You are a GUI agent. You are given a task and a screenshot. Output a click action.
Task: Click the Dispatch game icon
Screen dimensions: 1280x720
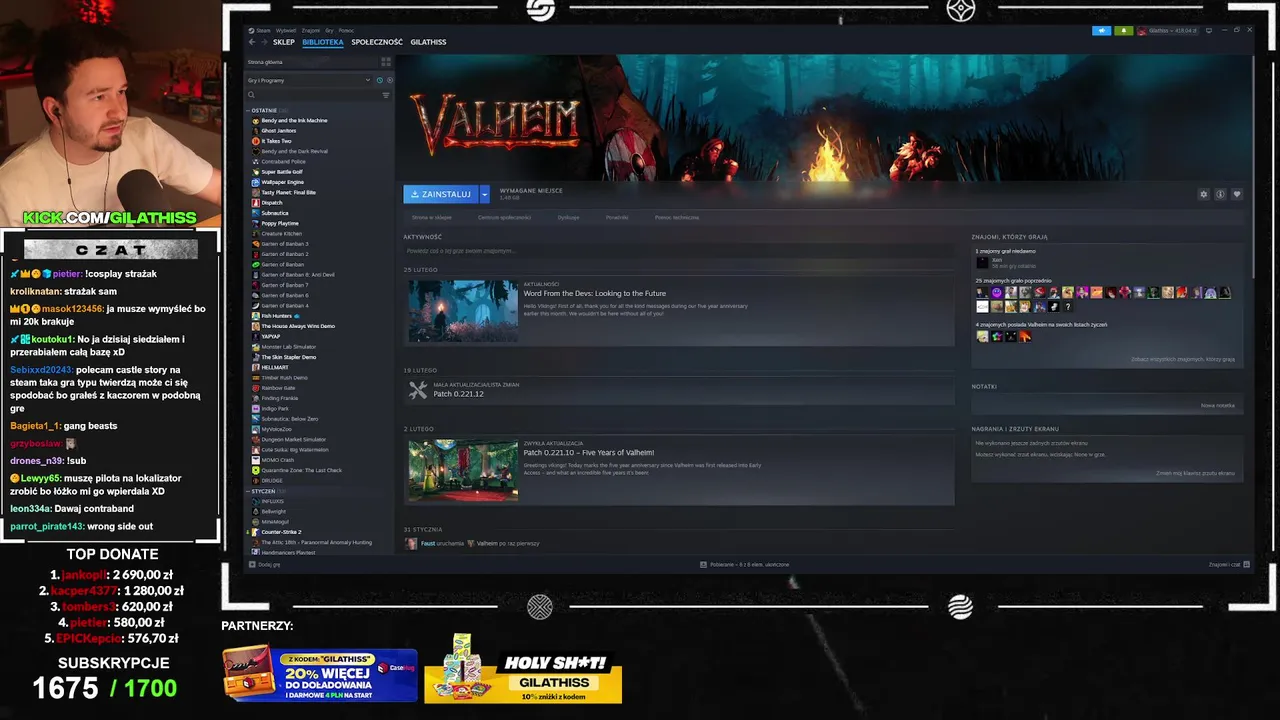click(255, 203)
